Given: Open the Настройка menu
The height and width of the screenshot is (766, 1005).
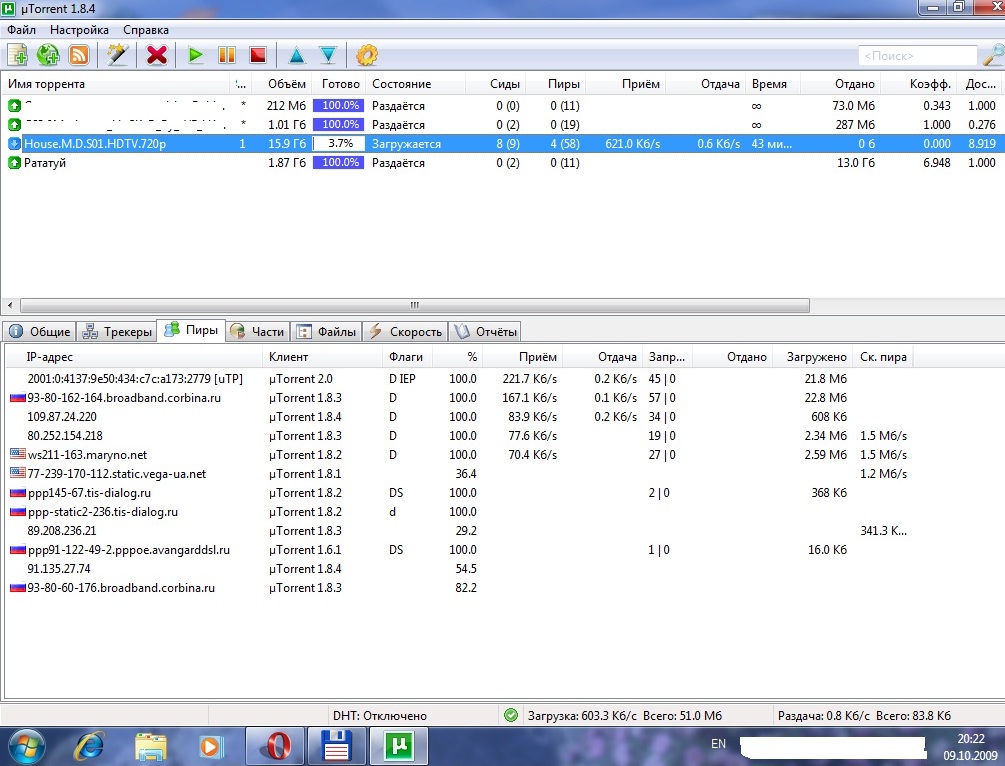Looking at the screenshot, I should (79, 30).
